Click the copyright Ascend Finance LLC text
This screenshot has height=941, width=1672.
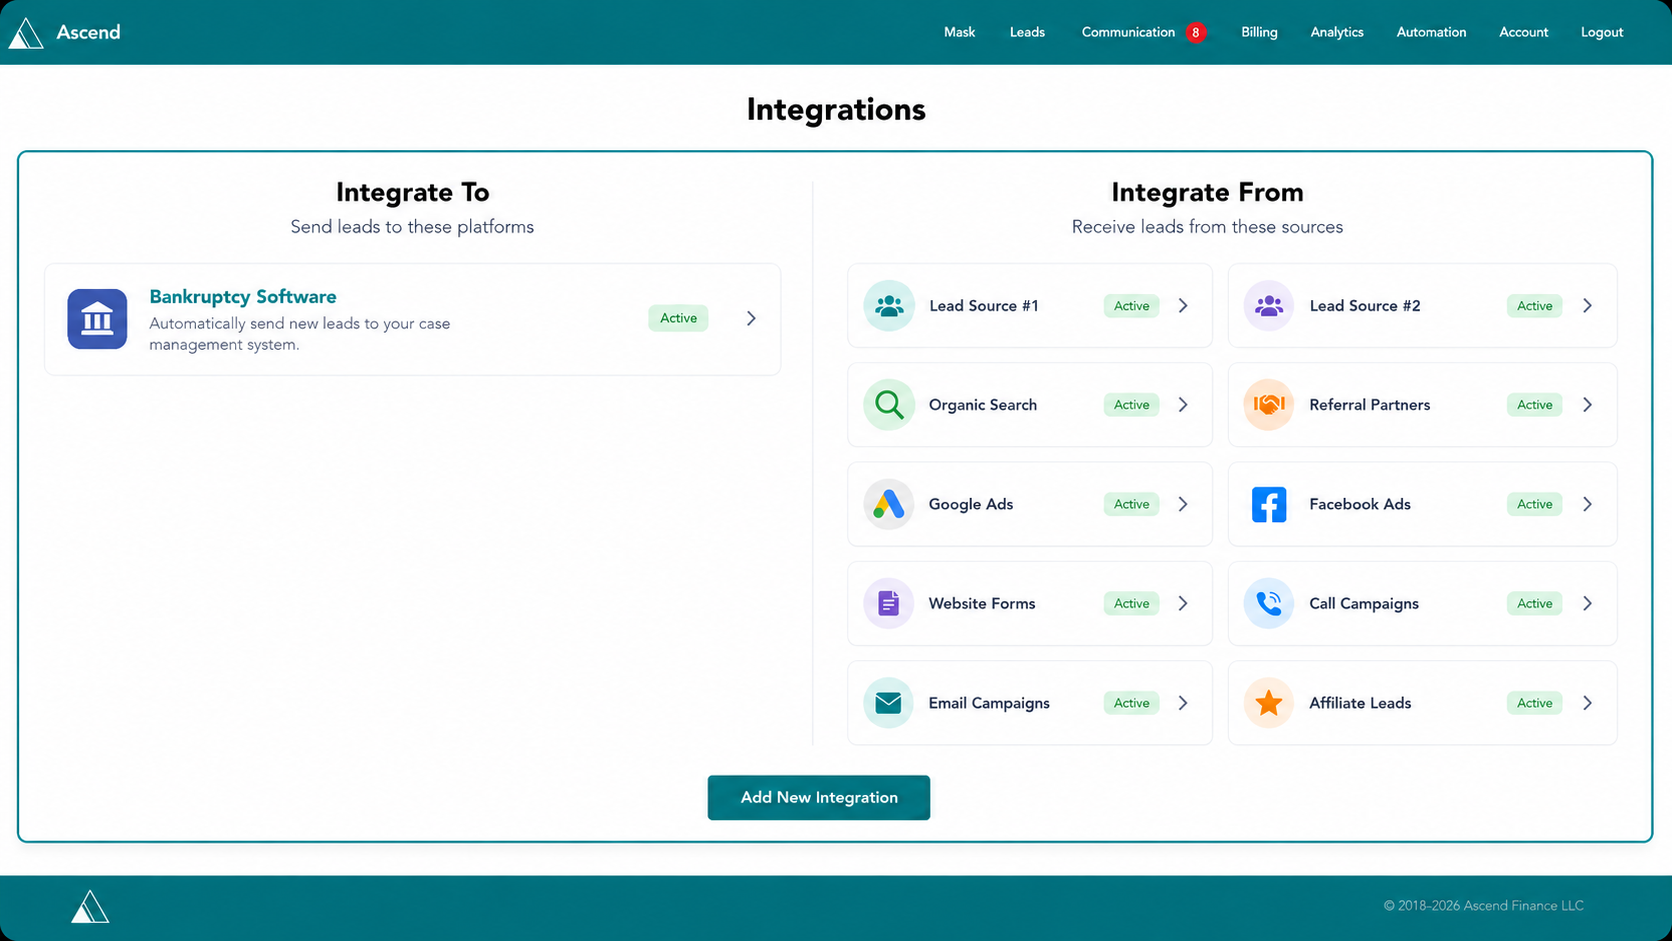click(1484, 906)
